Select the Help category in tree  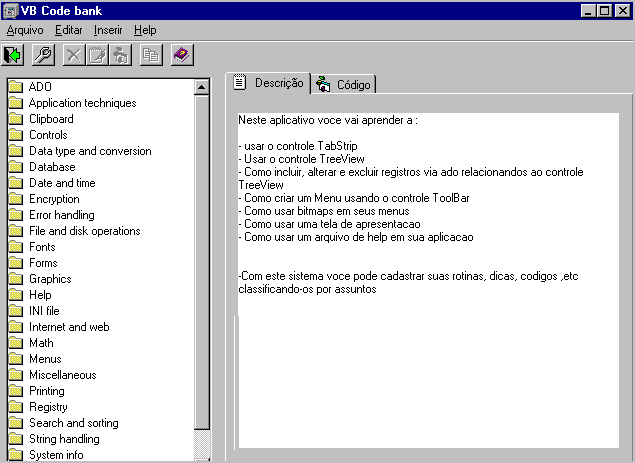(x=40, y=295)
